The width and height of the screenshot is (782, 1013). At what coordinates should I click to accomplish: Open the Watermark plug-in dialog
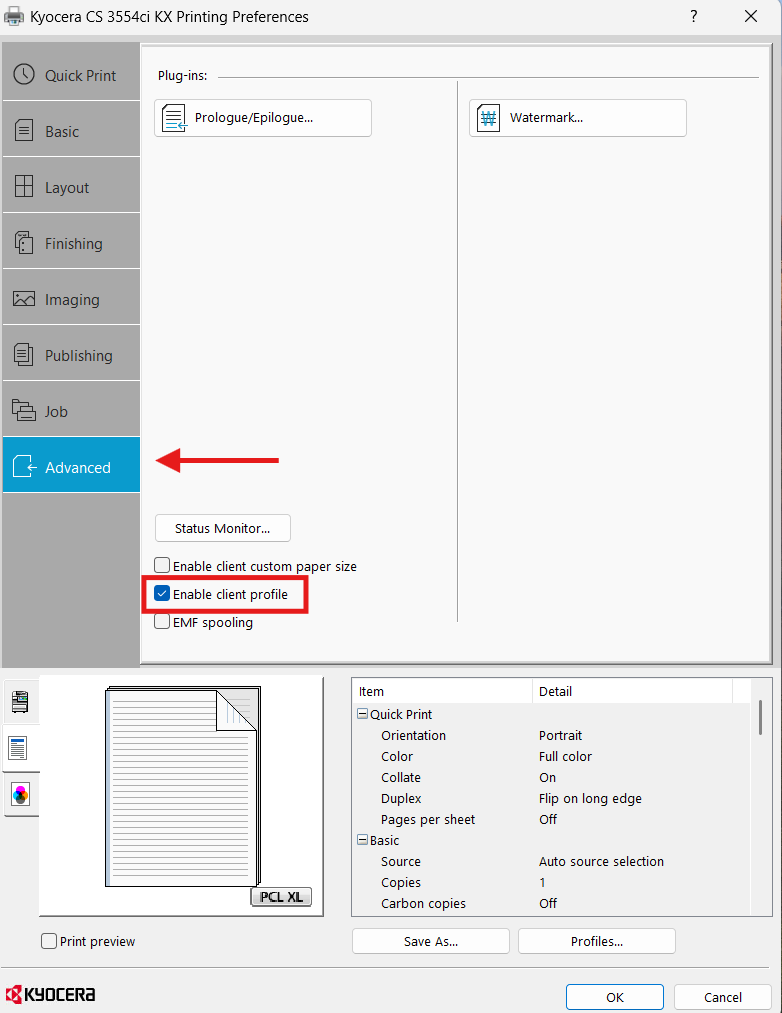[578, 118]
